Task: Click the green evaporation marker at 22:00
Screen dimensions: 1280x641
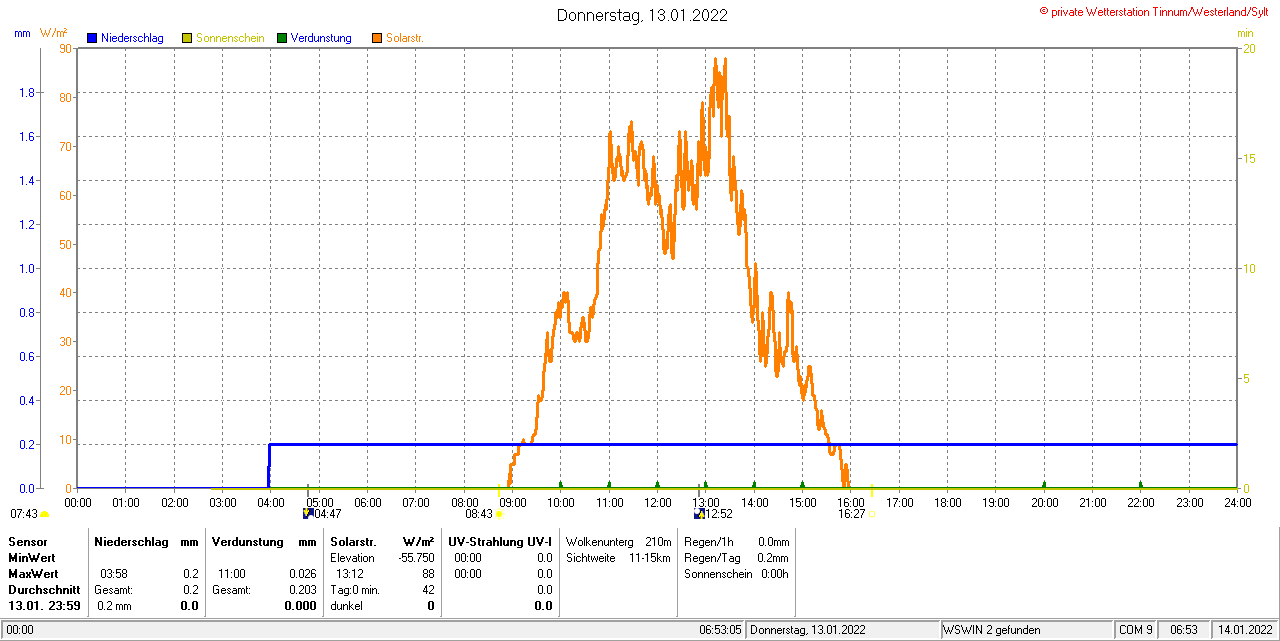Action: [x=1141, y=485]
